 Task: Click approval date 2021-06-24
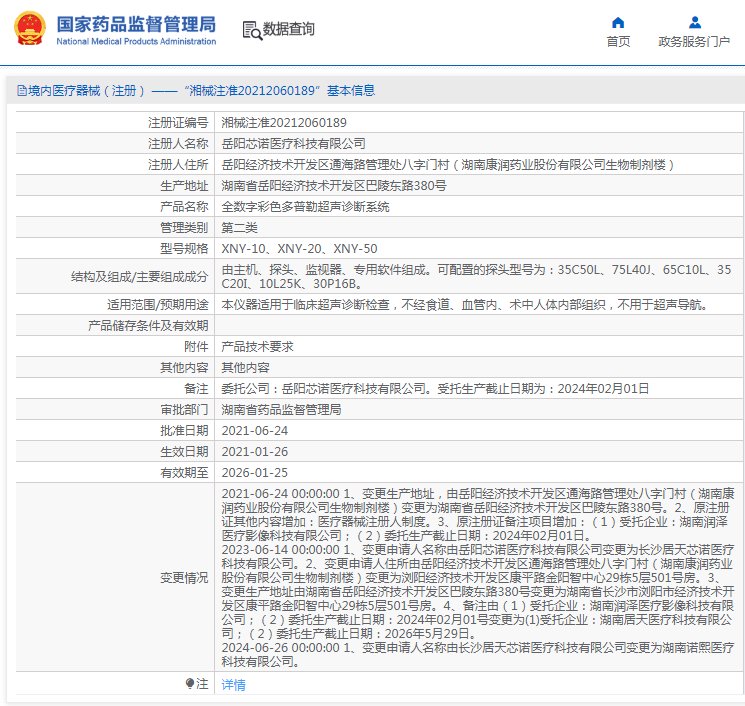click(x=255, y=430)
